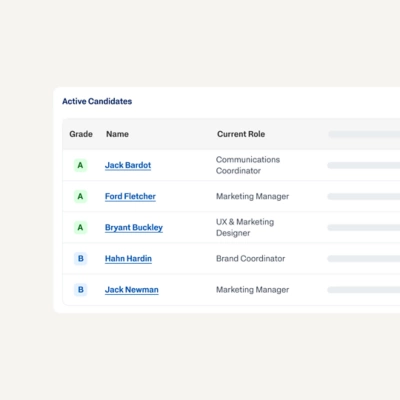Click the Active Candidates heading
Viewport: 400px width, 400px height.
97,101
